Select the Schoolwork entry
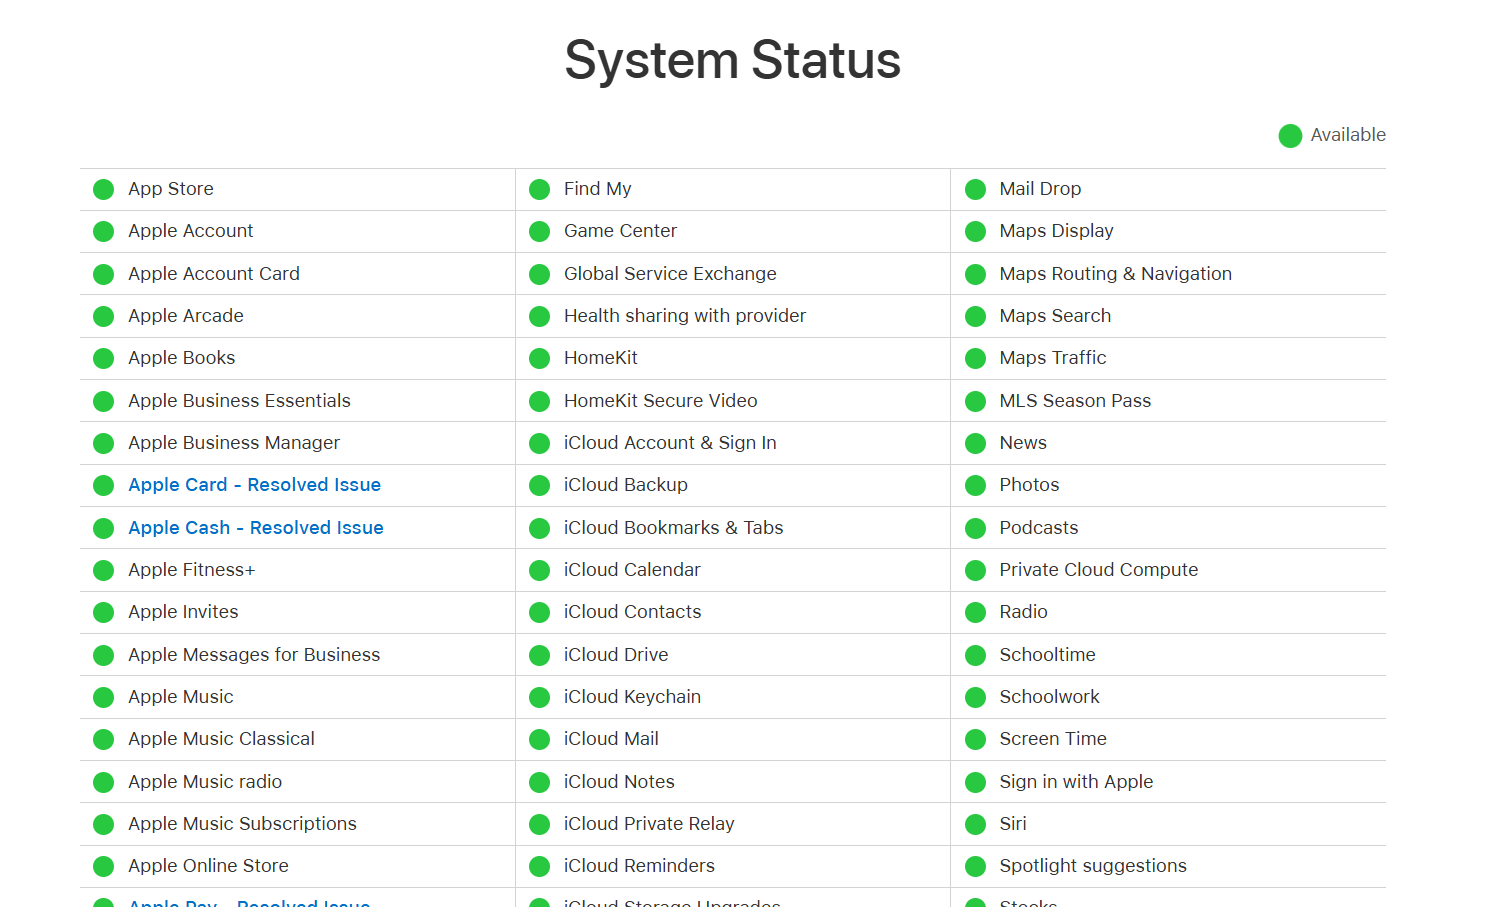The width and height of the screenshot is (1500, 907). click(x=1050, y=697)
